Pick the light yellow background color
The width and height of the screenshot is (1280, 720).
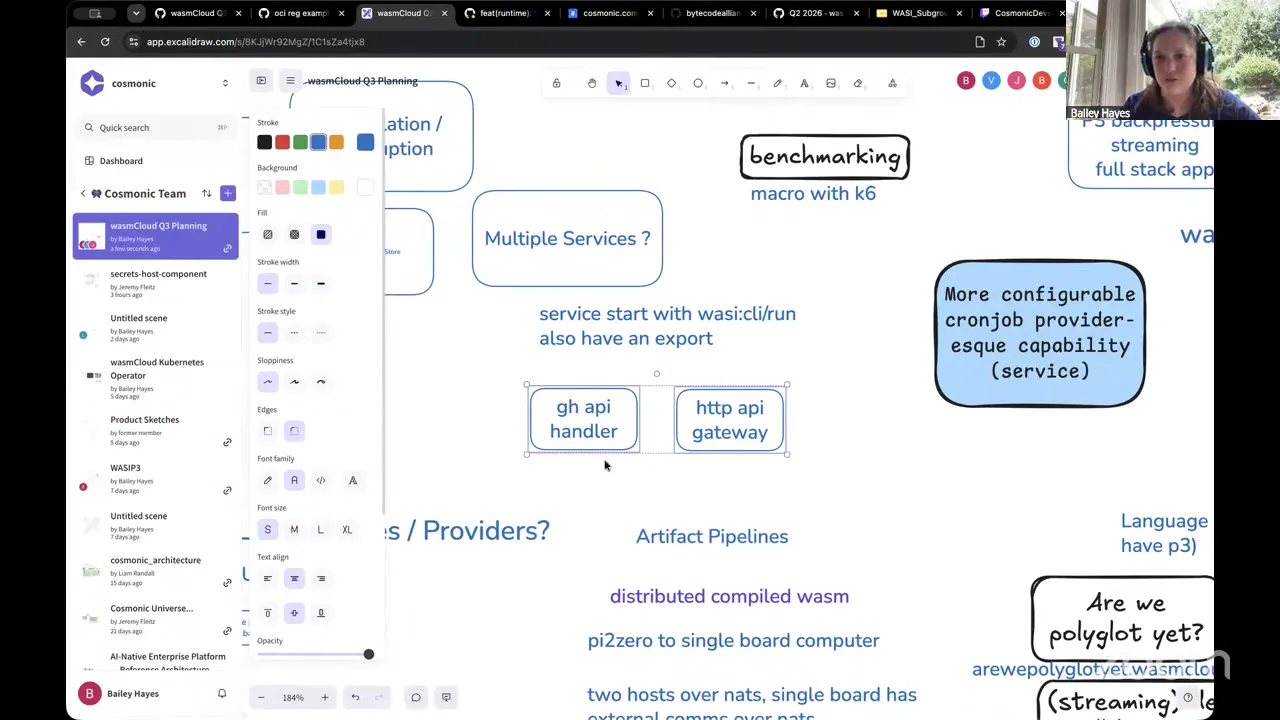pos(336,188)
